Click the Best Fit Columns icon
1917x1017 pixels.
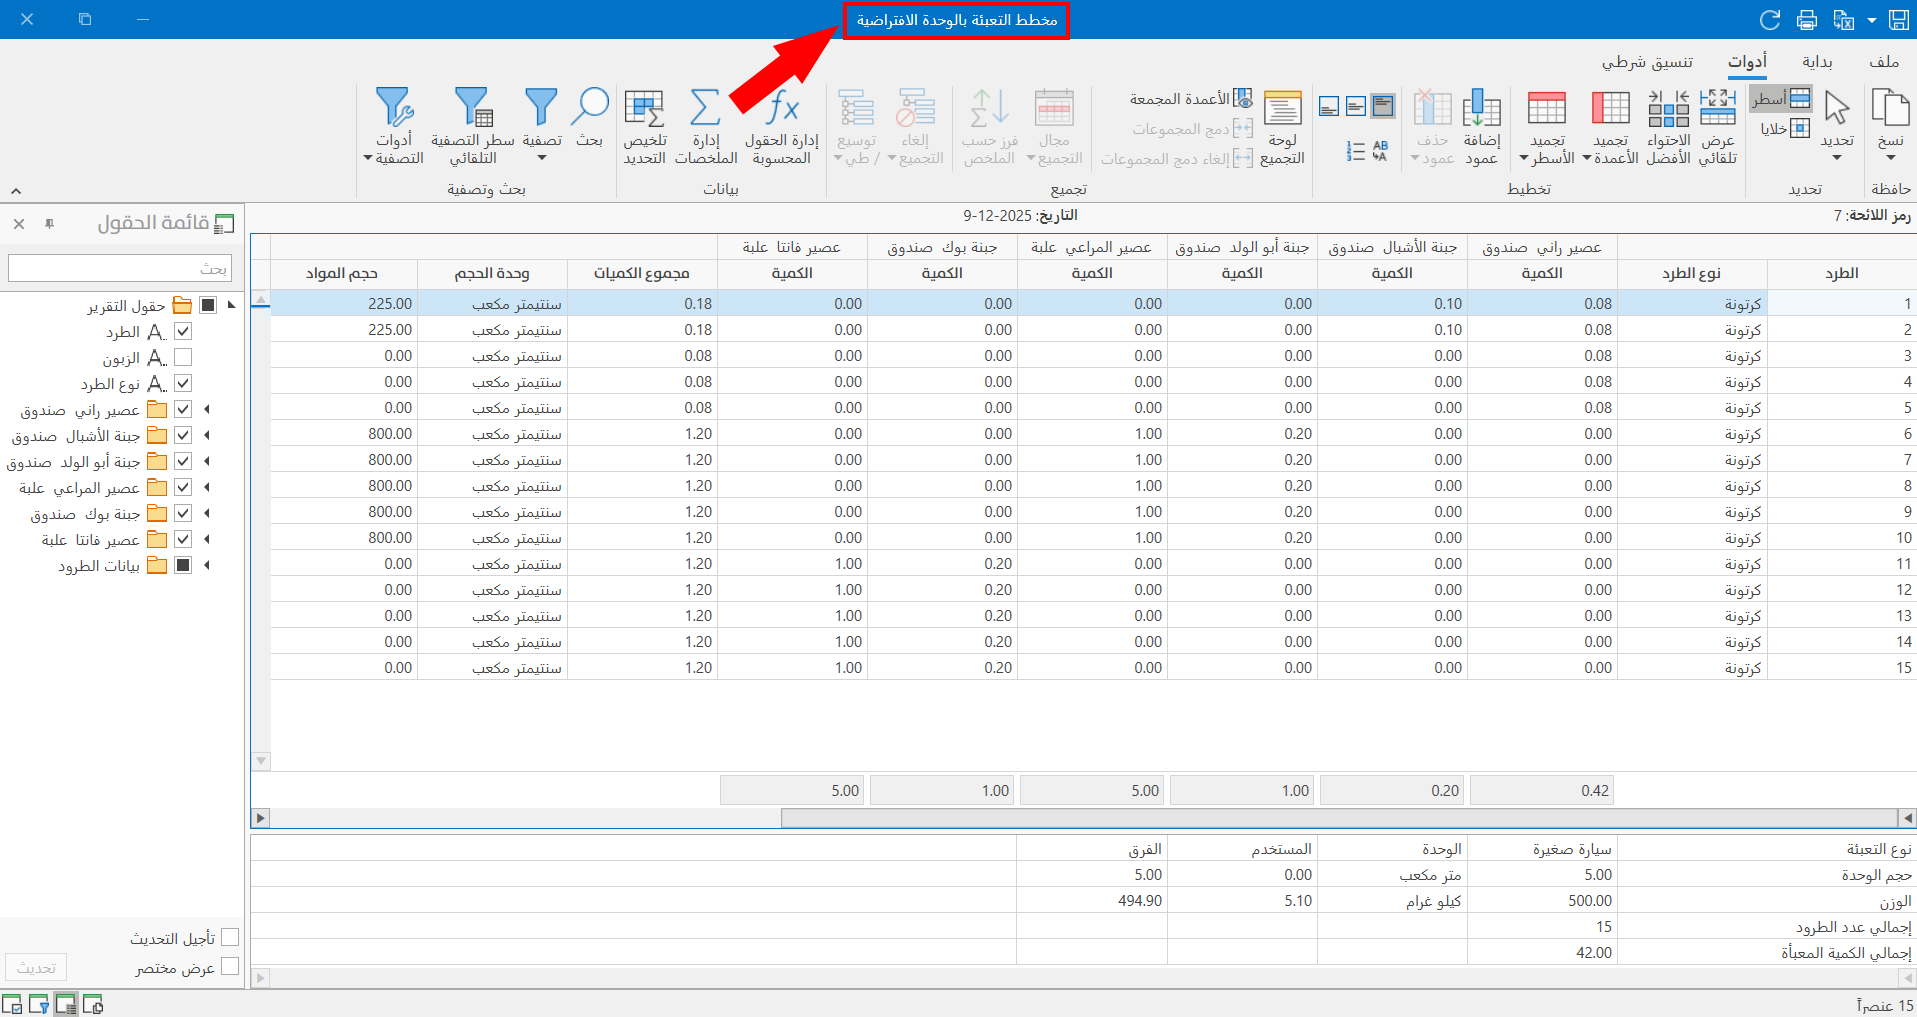1668,108
